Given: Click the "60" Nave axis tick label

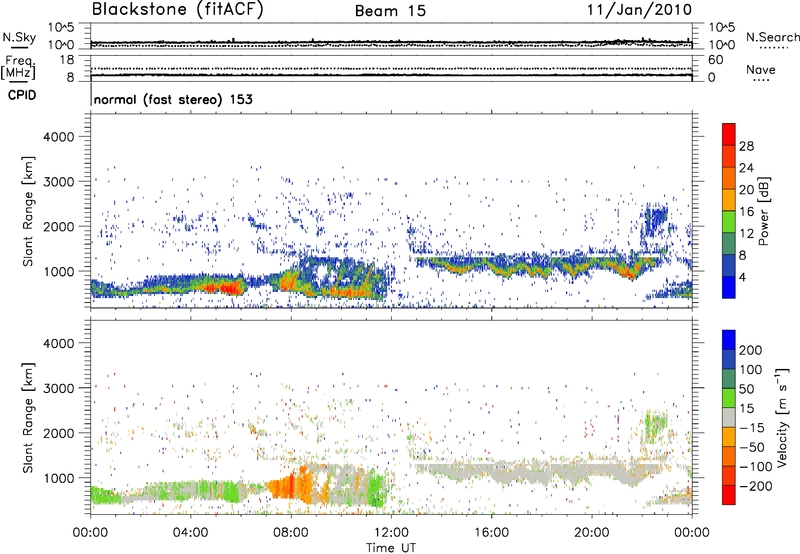Looking at the screenshot, I should coord(715,60).
